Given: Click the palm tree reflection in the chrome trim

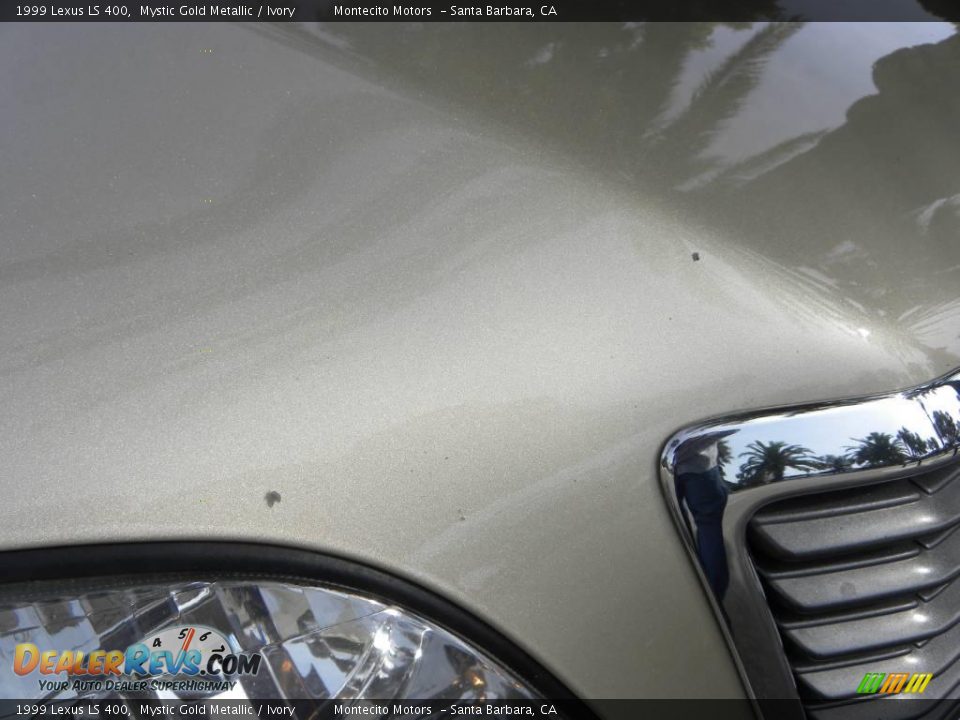Looking at the screenshot, I should coord(775,460).
